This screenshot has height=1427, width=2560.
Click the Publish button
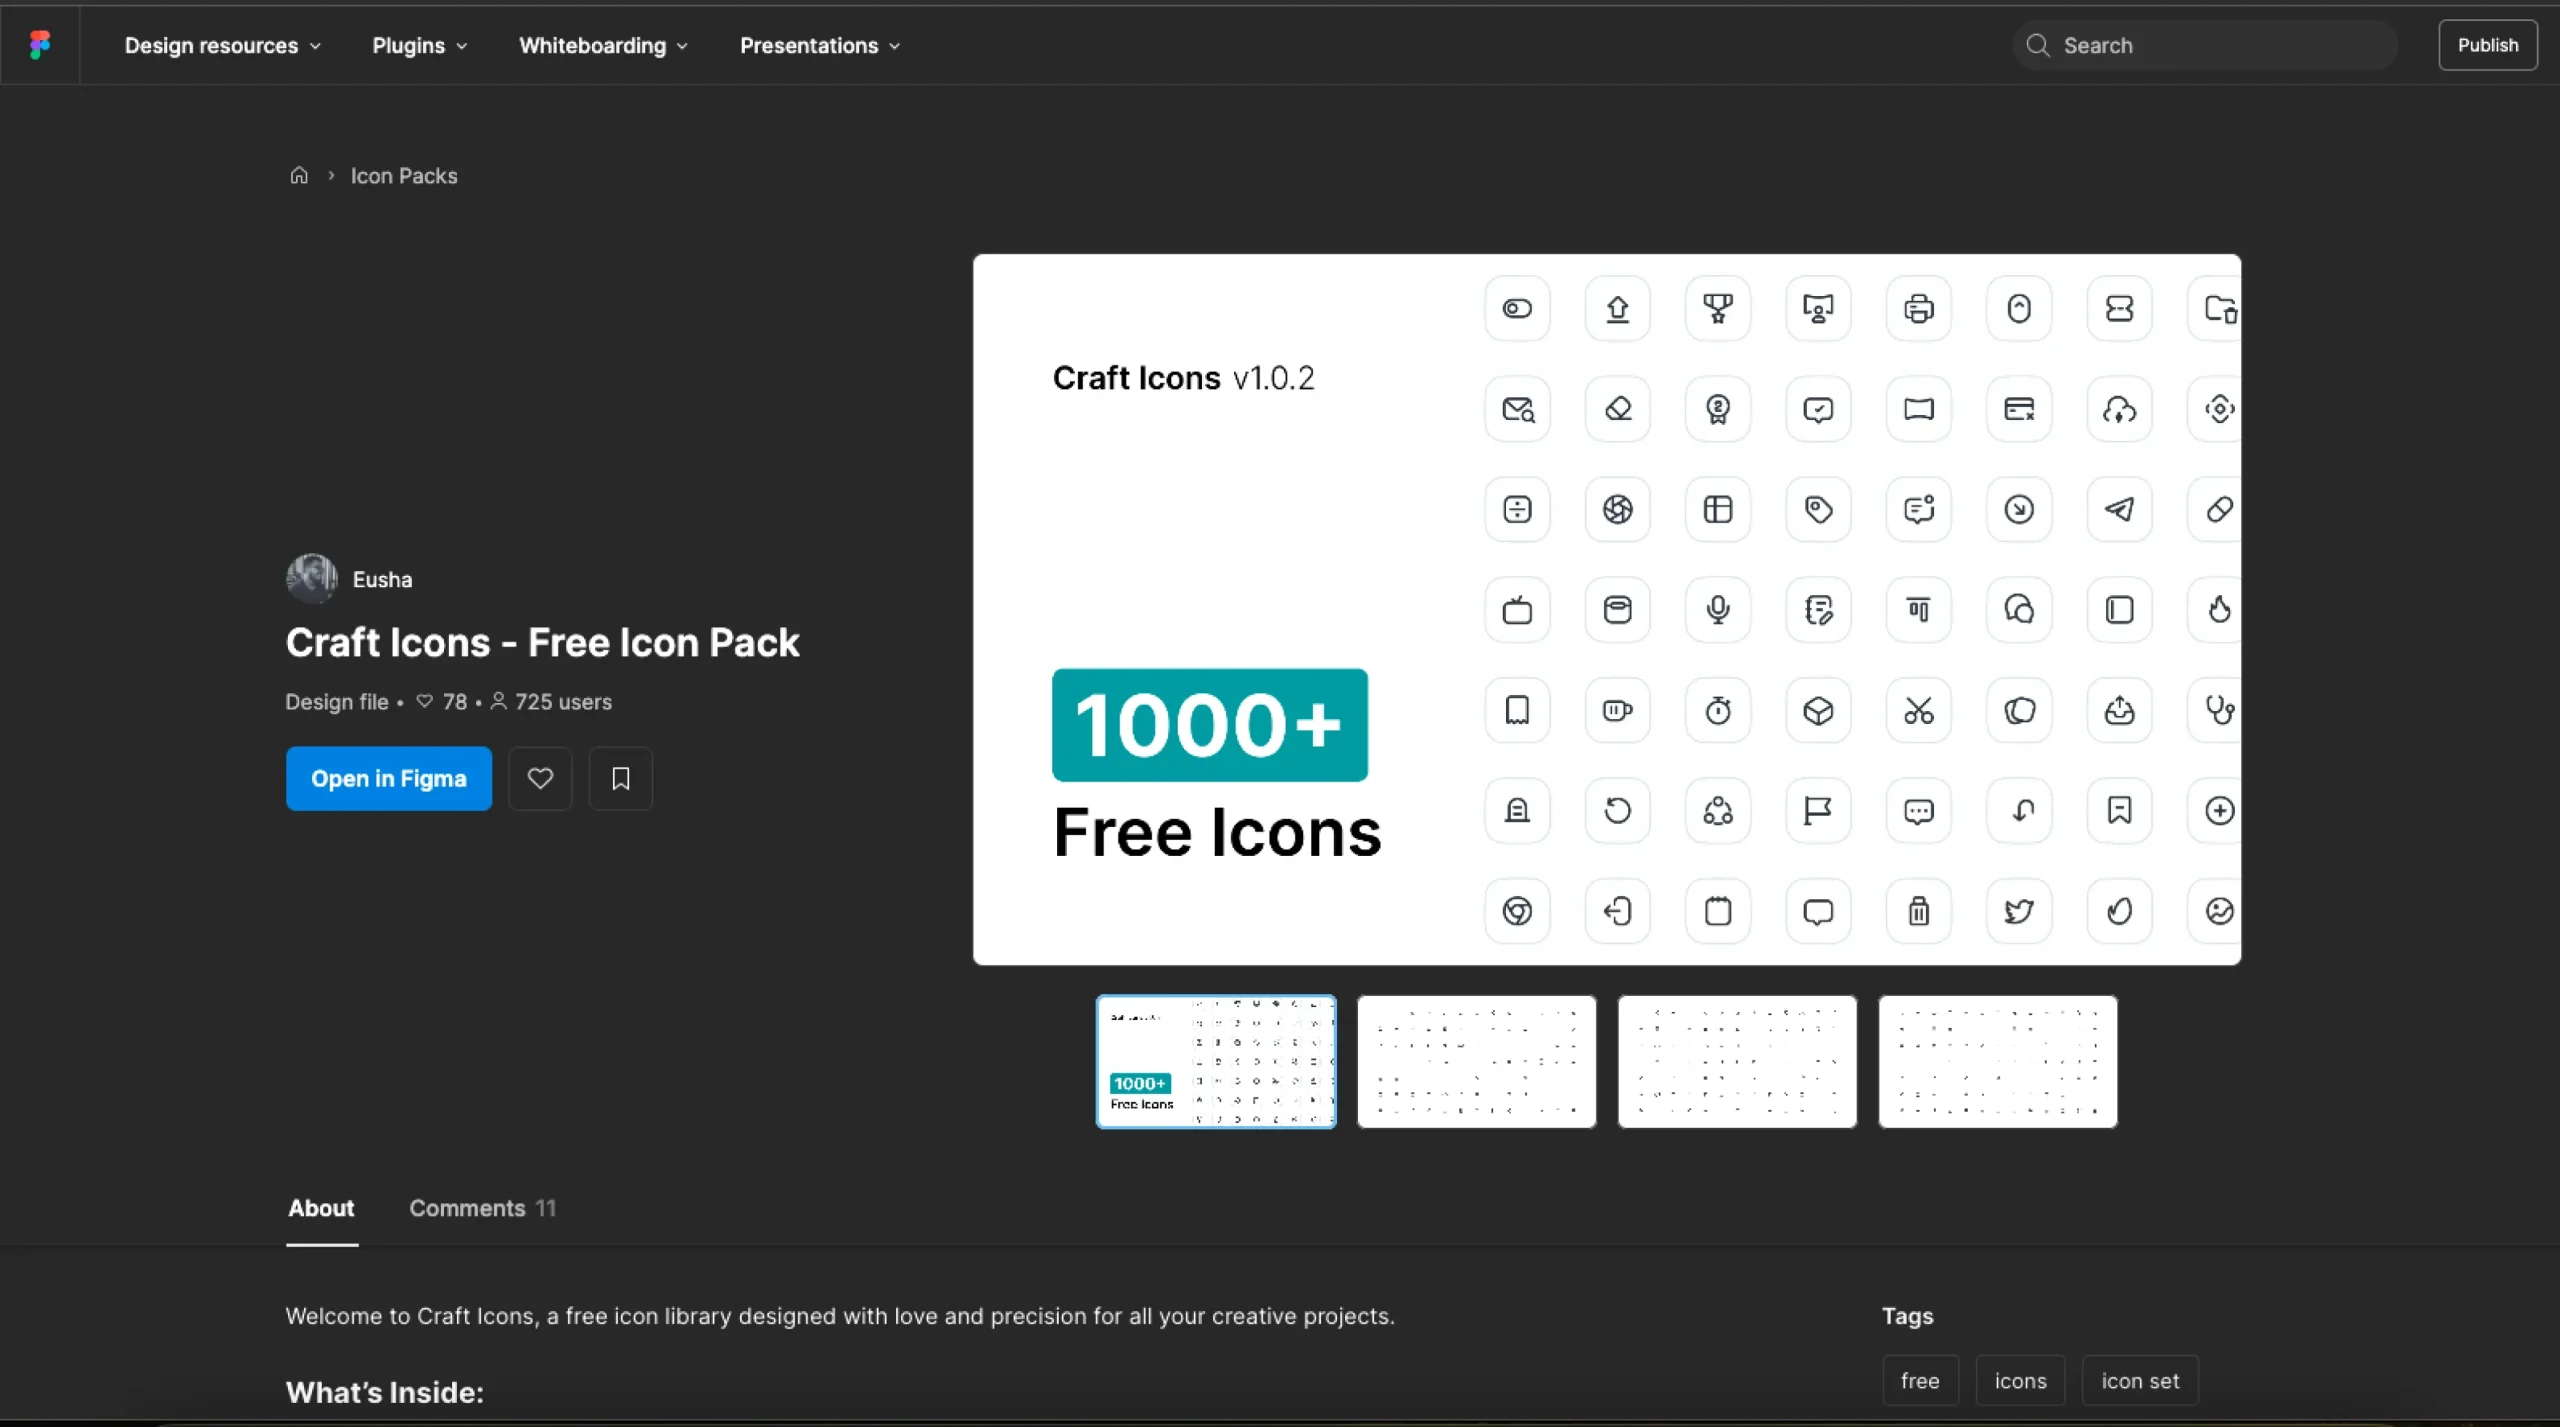[x=2487, y=45]
